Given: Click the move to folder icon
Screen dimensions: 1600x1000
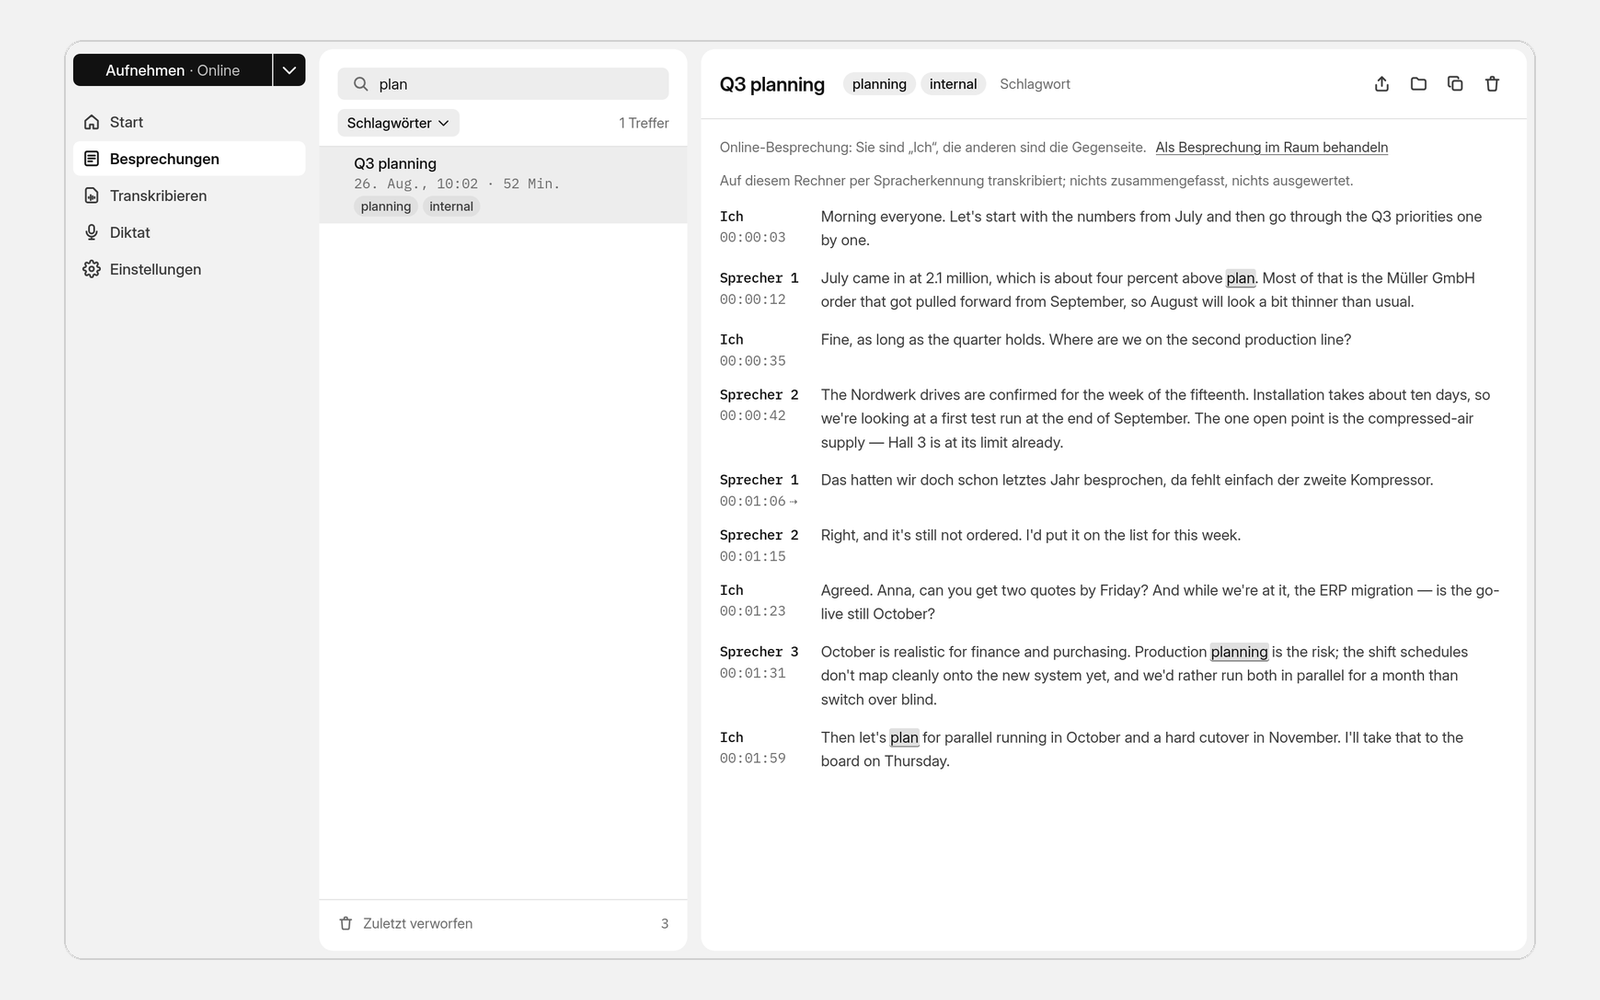Looking at the screenshot, I should [1418, 84].
